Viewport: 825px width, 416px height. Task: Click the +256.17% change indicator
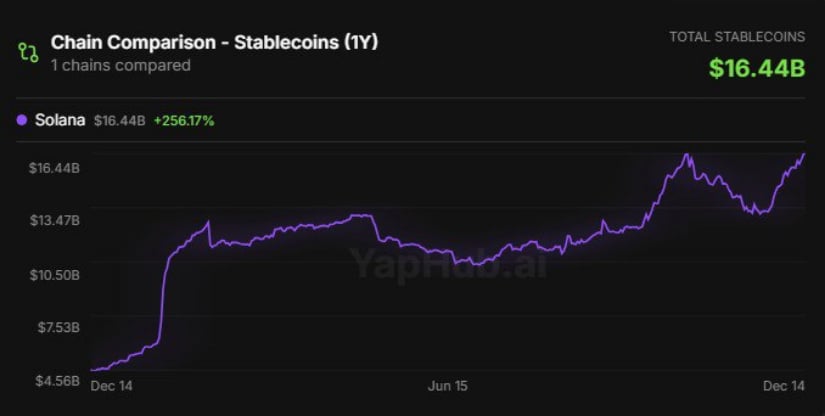pos(183,121)
